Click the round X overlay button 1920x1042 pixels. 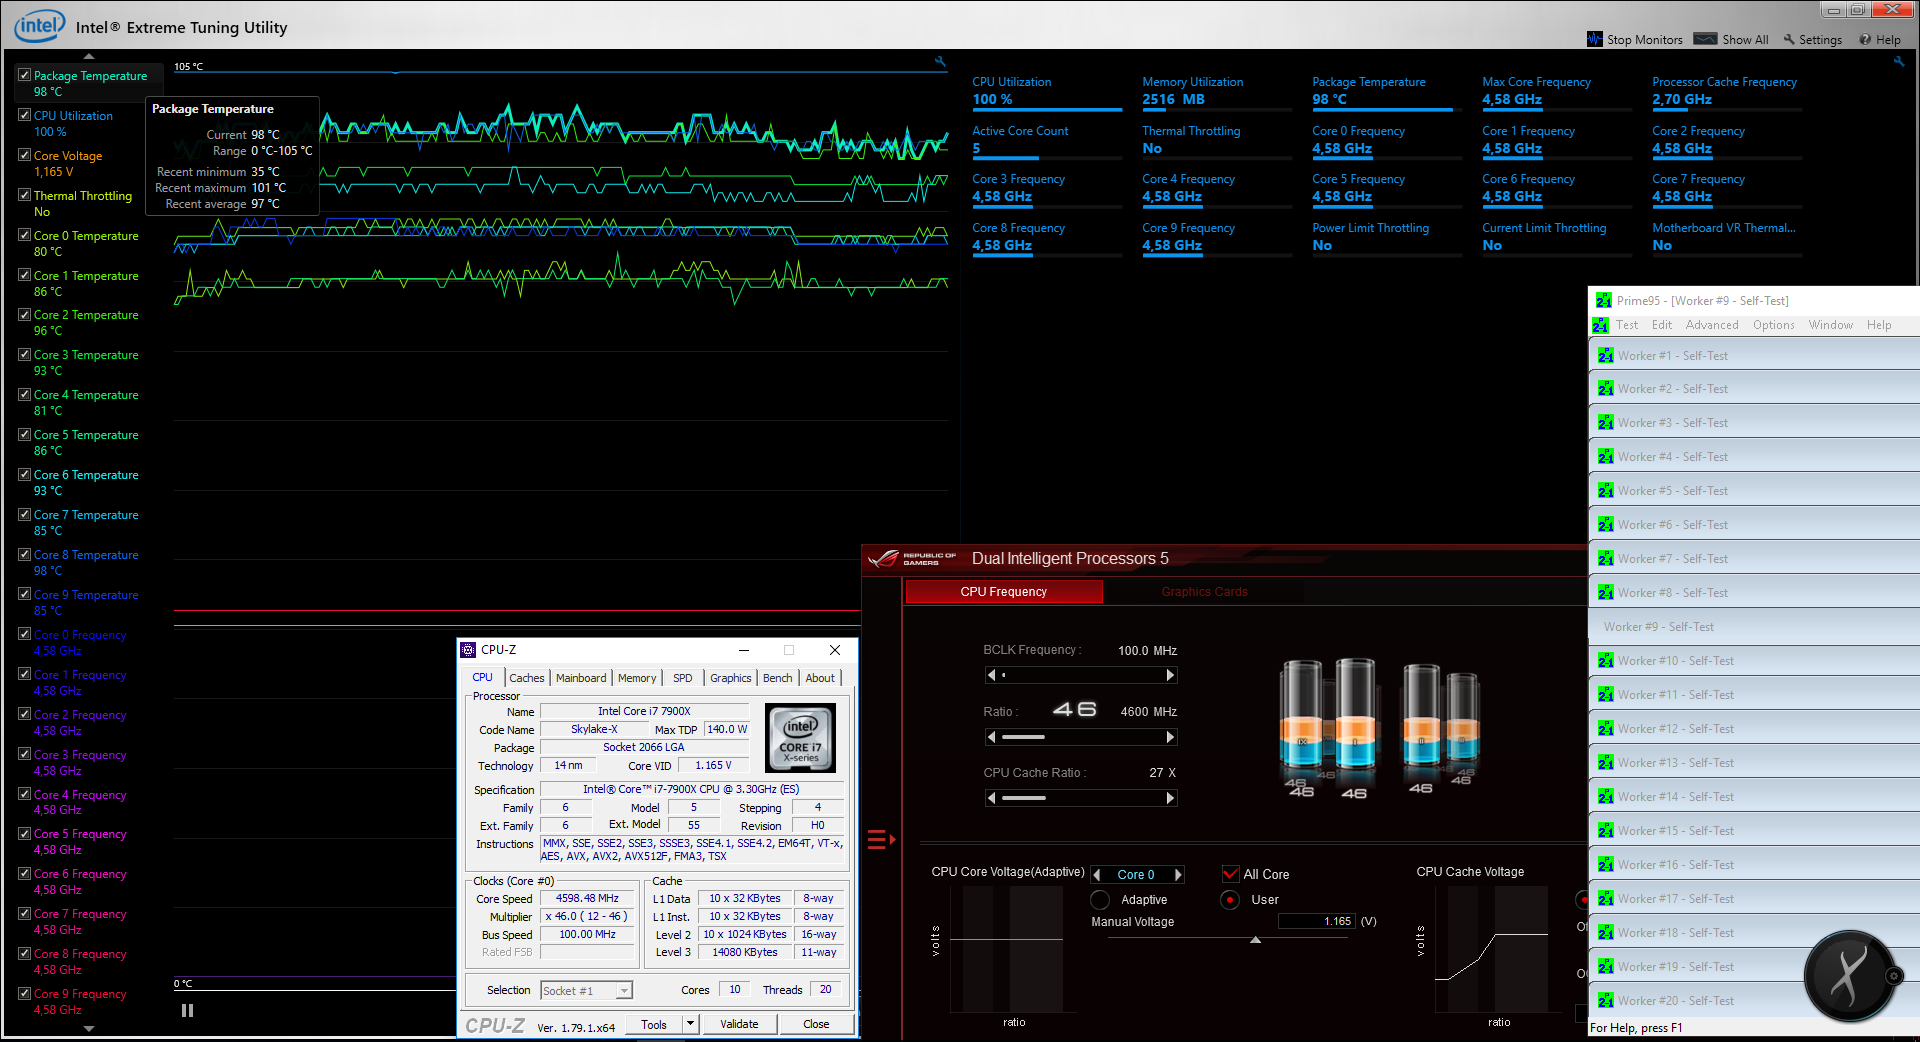pos(1848,975)
